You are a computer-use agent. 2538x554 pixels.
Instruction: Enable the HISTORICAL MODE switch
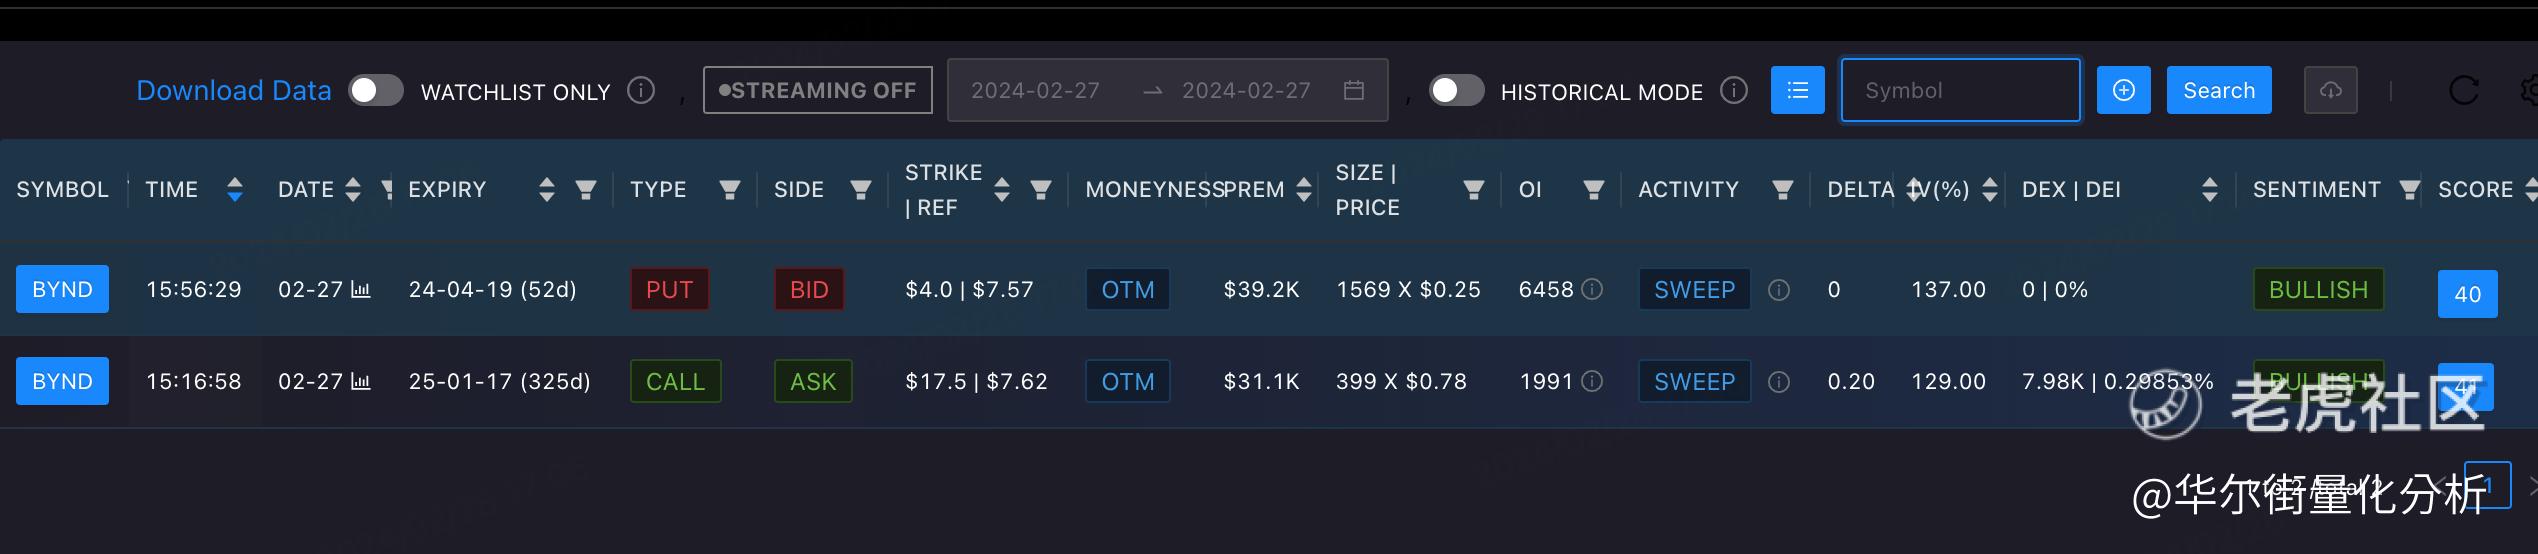click(1456, 90)
